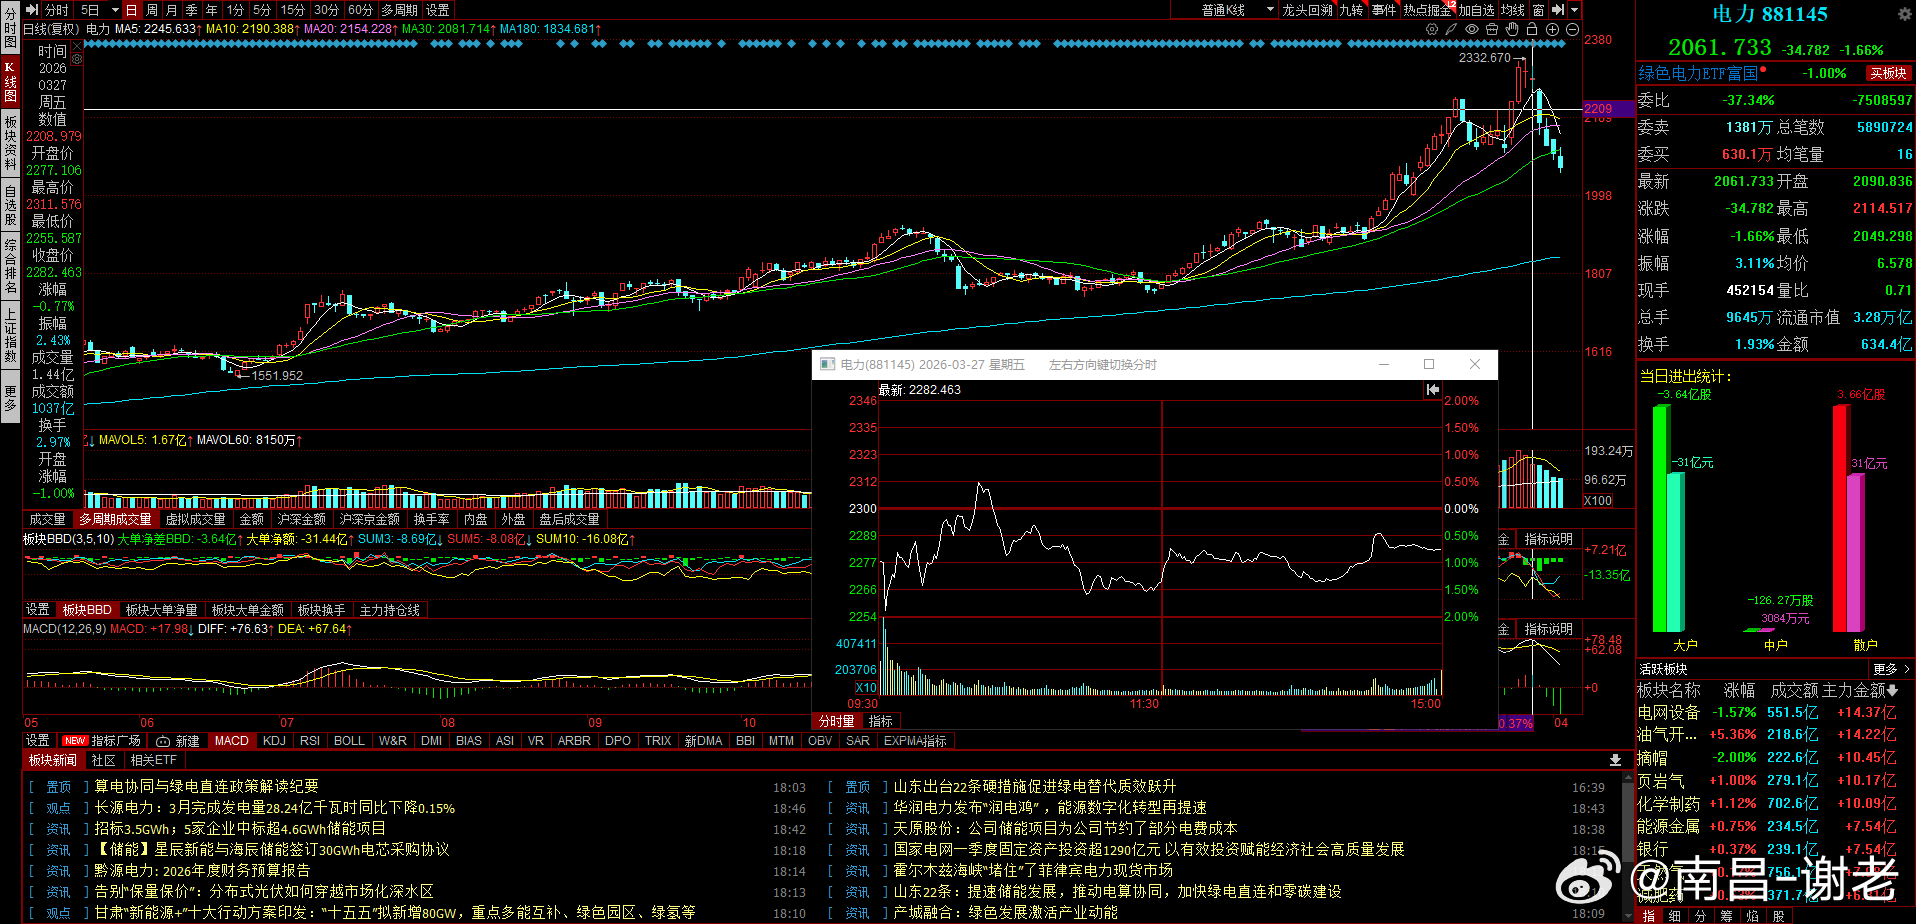Screen dimensions: 1916x924
Task: Switch to 分时 intraday view in top toolbar
Action: 57,10
